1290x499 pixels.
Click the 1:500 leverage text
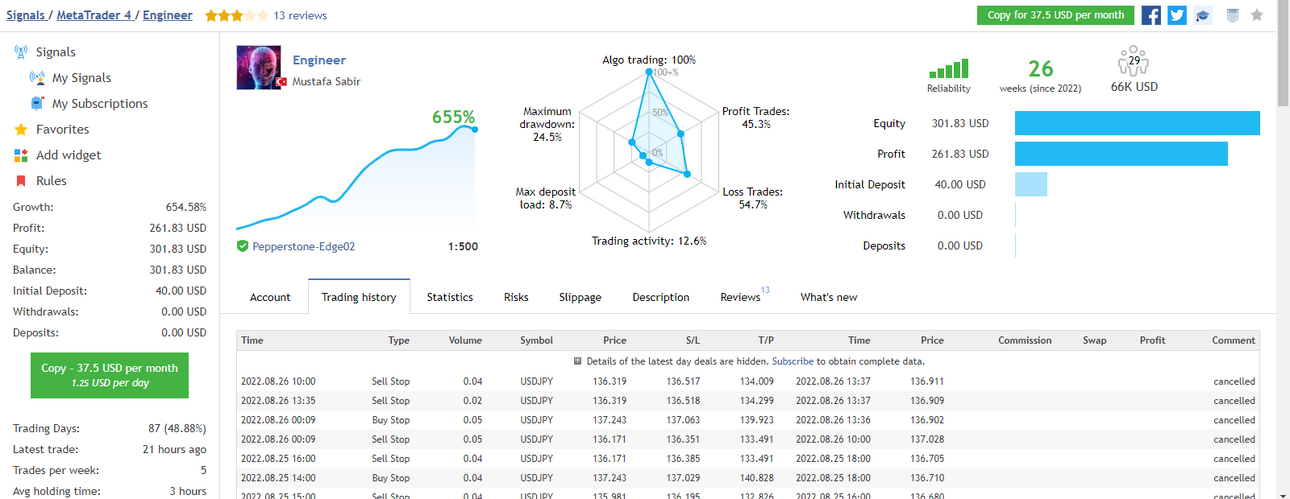463,246
